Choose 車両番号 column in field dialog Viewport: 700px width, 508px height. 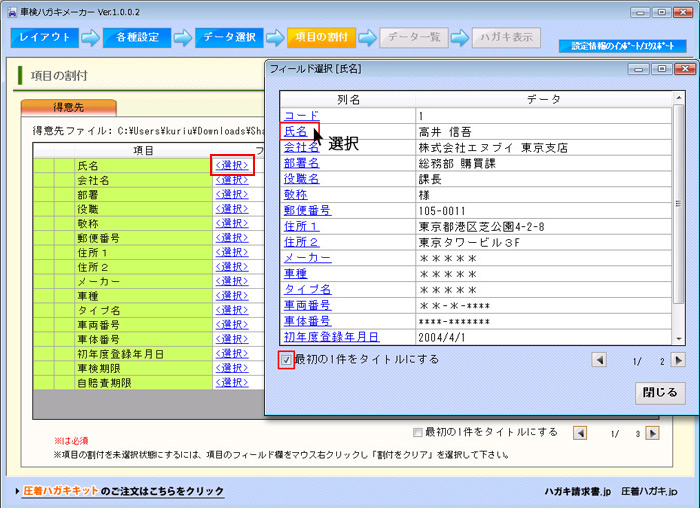point(308,305)
